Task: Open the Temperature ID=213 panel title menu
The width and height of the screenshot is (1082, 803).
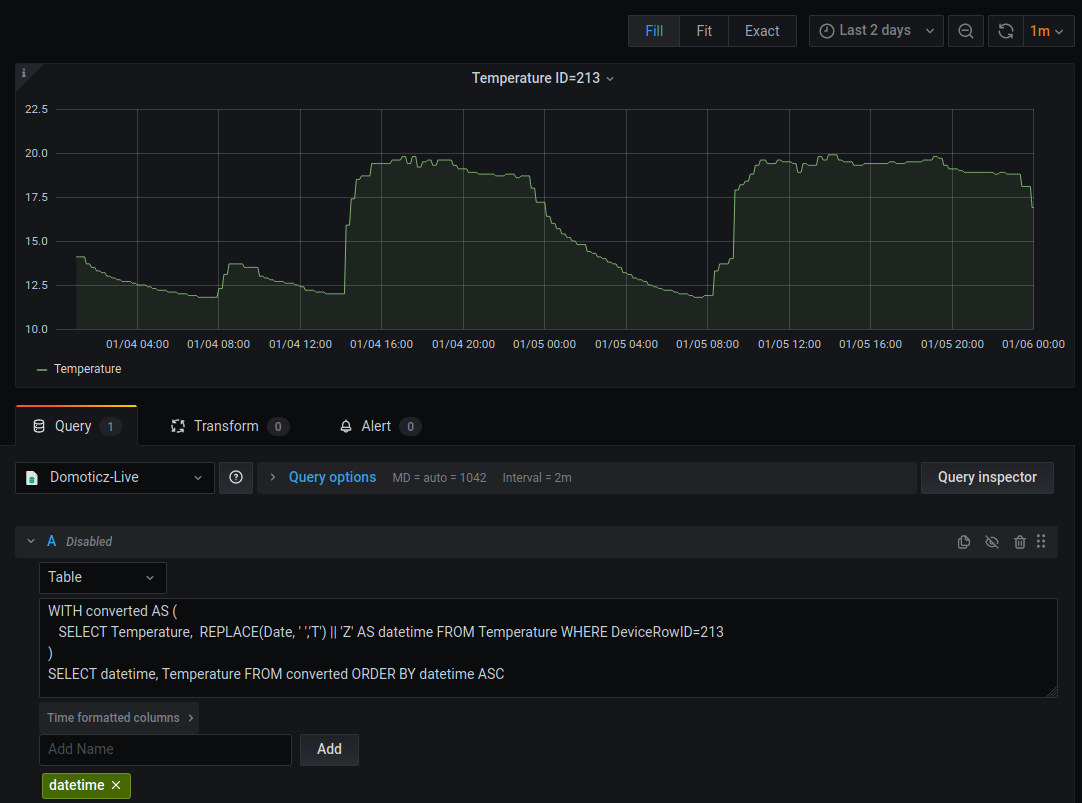Action: pos(542,78)
